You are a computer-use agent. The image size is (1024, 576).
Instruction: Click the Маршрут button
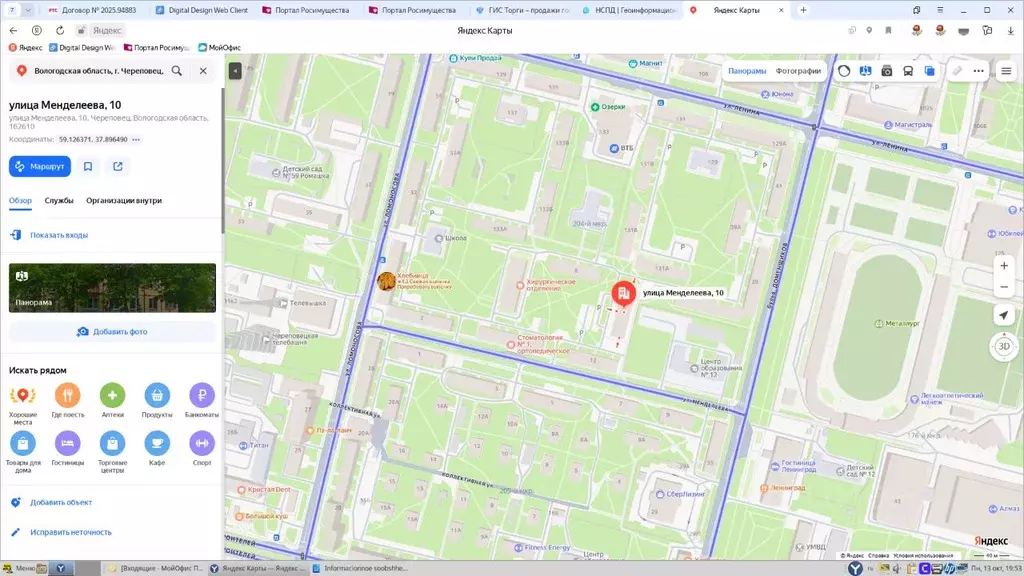pos(40,166)
